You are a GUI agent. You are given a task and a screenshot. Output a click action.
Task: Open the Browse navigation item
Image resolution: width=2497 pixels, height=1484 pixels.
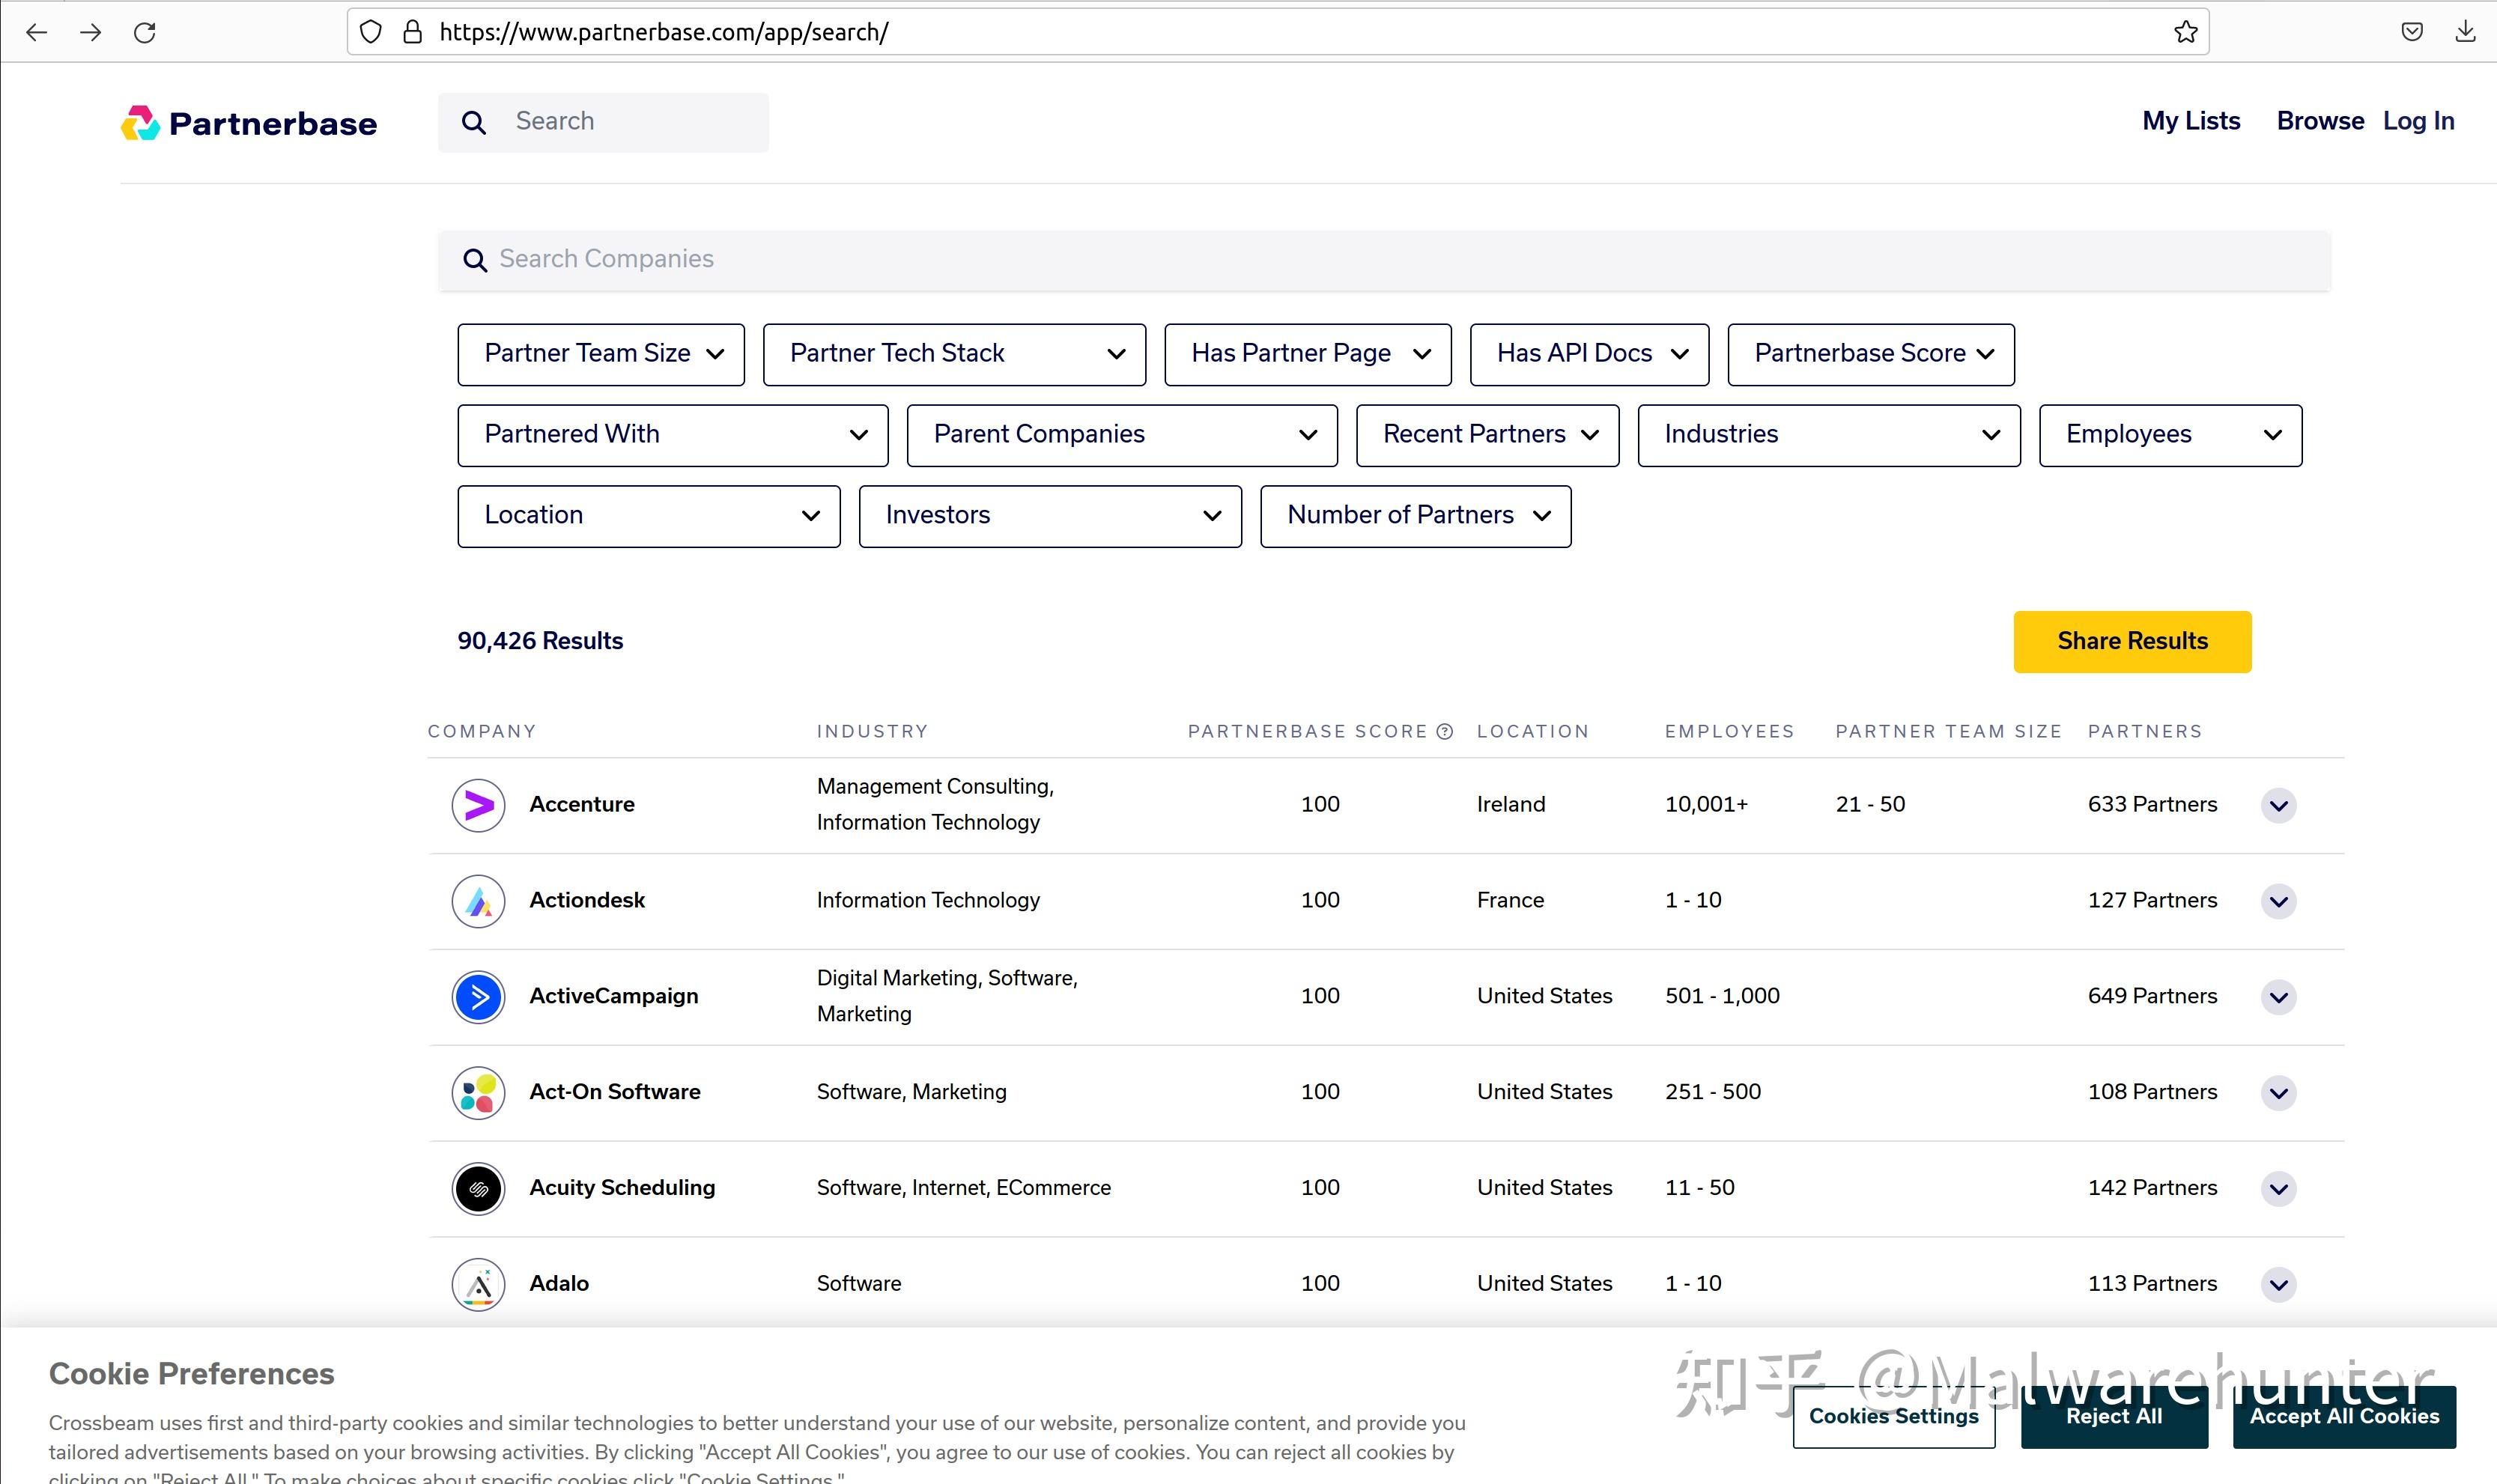coord(2319,121)
